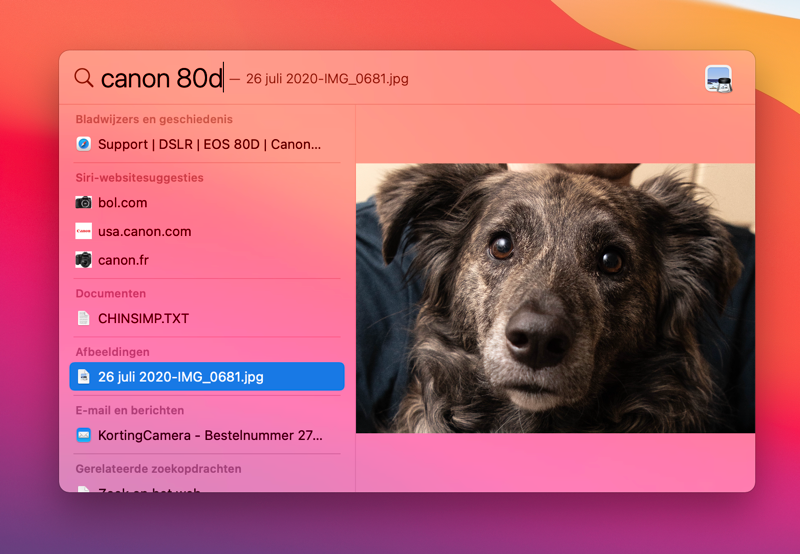Click the autocomplete text "26 juli 2020-IMG_0681.jpg" in search bar
This screenshot has width=800, height=554.
(327, 79)
